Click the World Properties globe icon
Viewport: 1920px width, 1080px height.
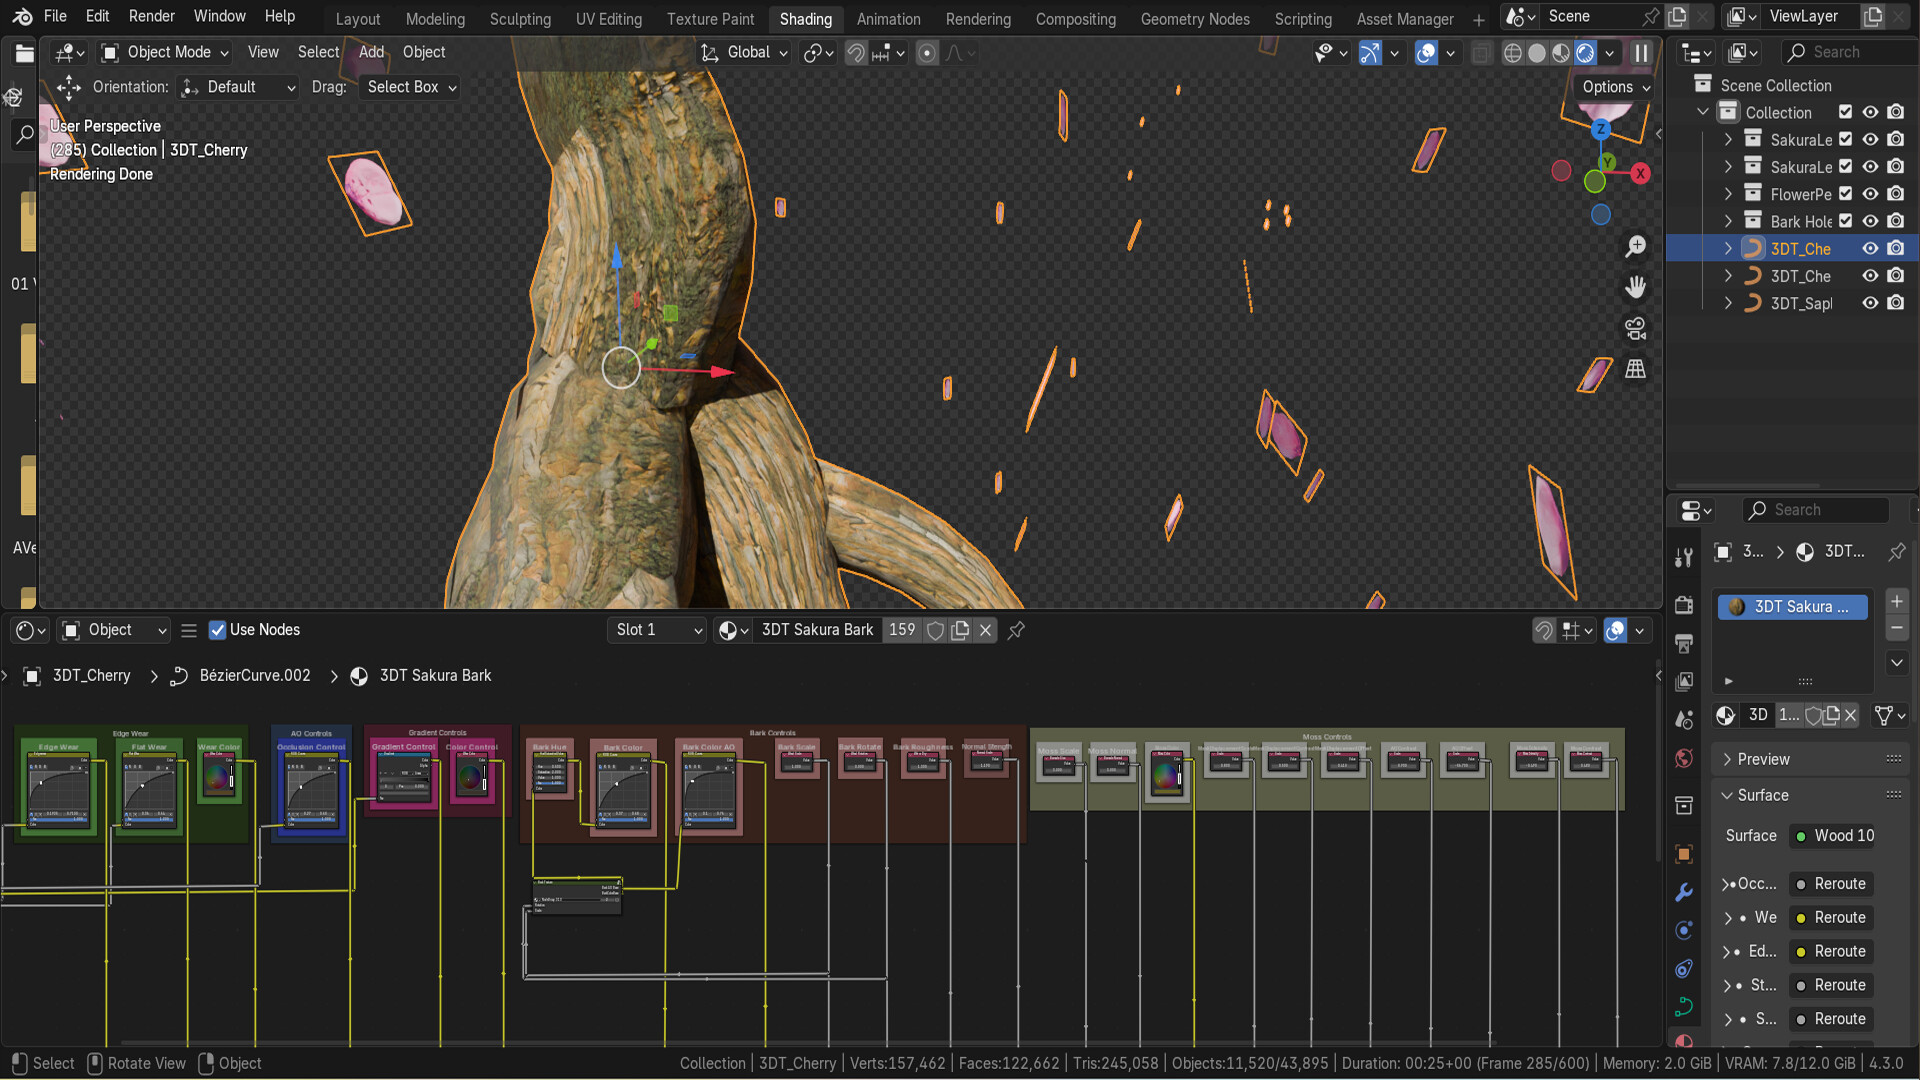point(1684,757)
